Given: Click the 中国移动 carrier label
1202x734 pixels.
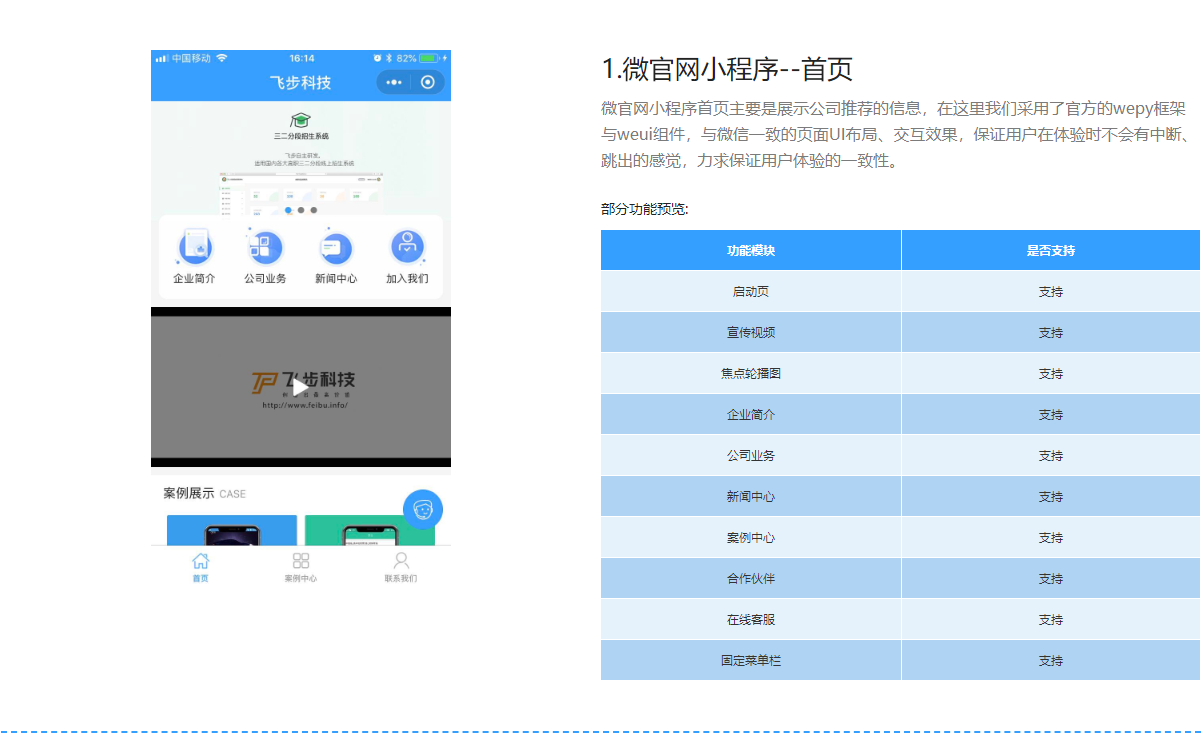Looking at the screenshot, I should [x=191, y=58].
